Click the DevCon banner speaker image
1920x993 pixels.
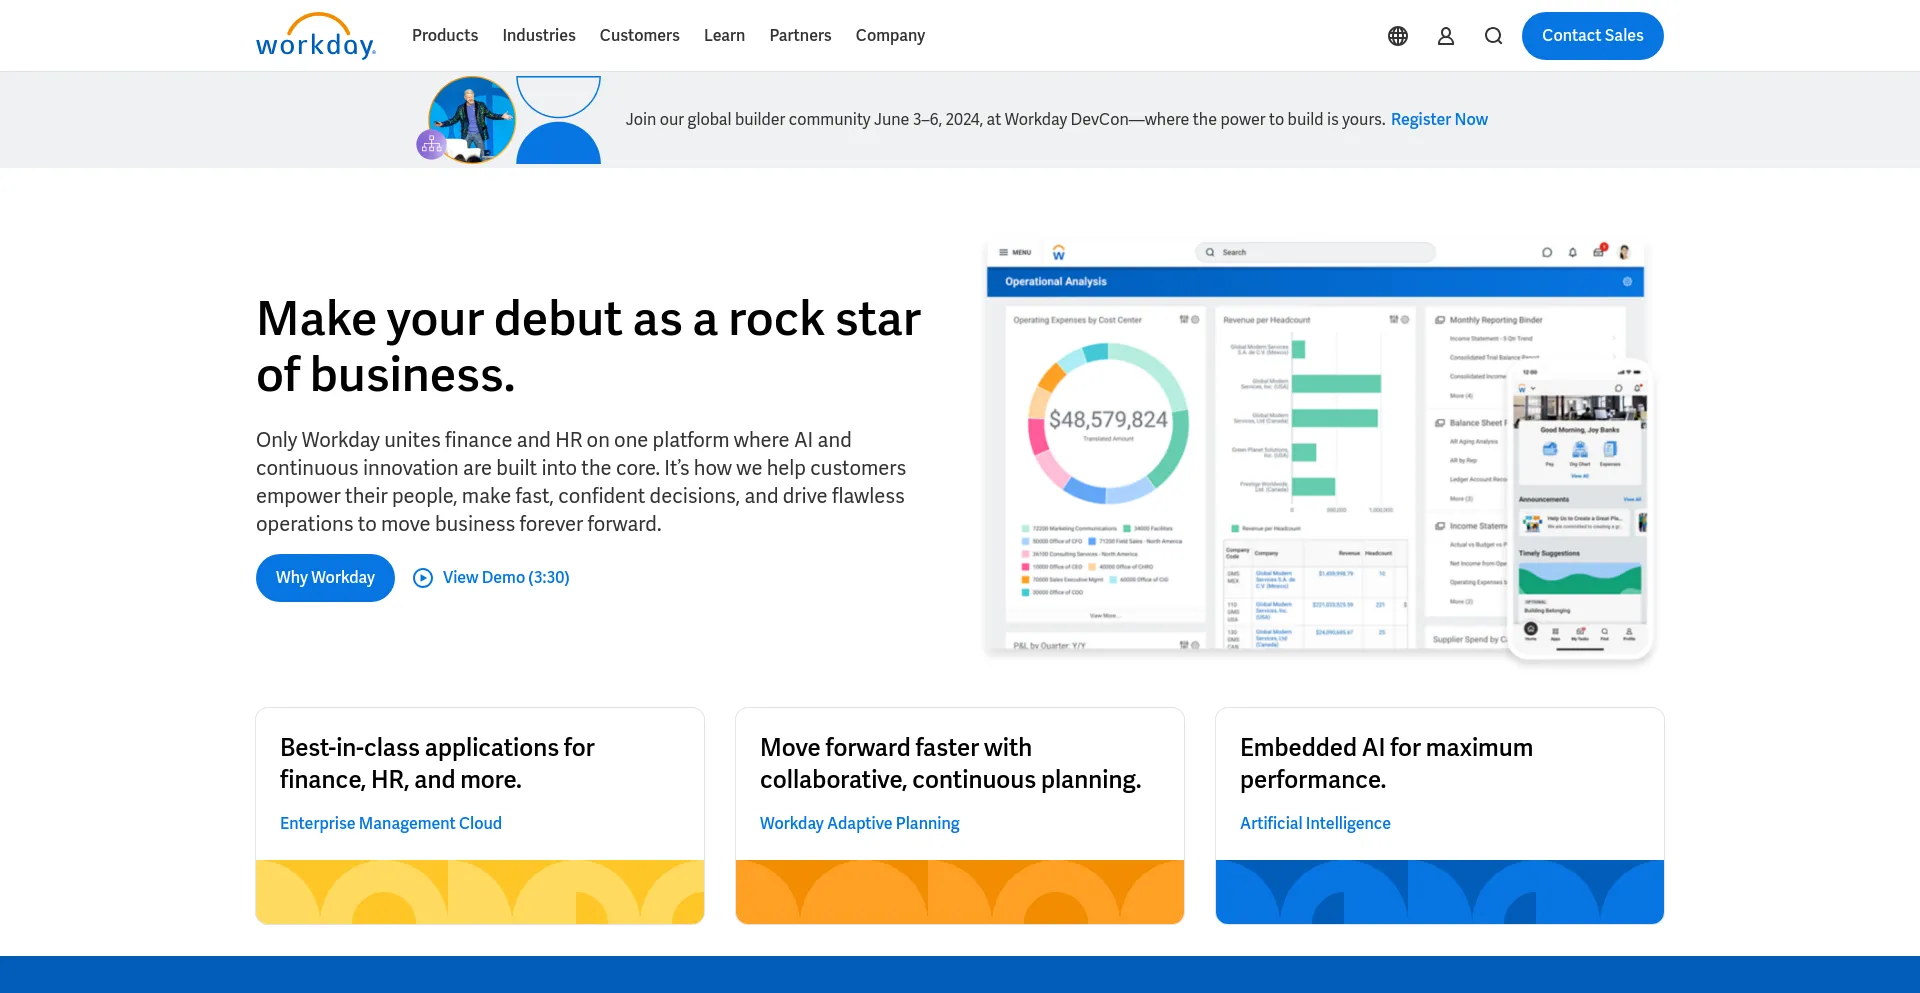click(471, 120)
